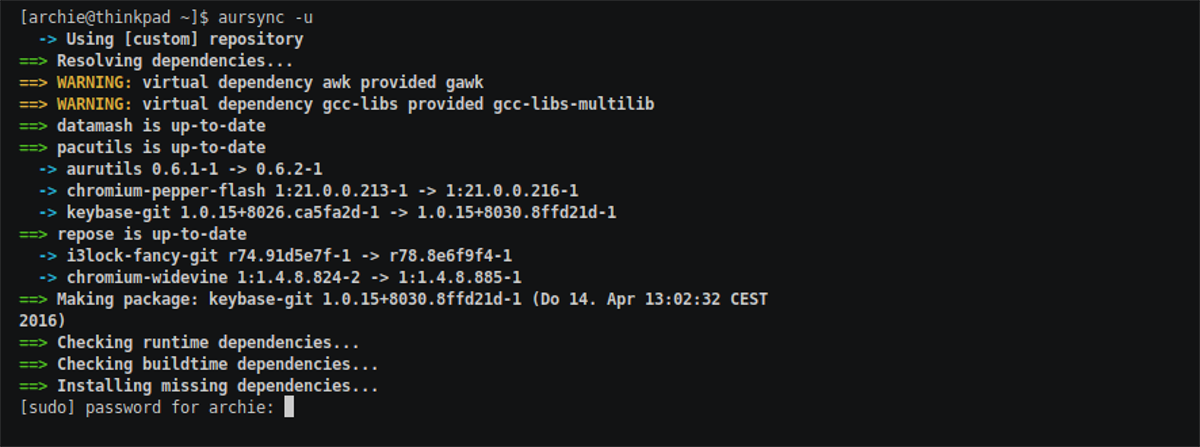Screen dimensions: 1200x447
Task: Click the yellow arrow before gcc-libs WARNING
Action: point(33,104)
